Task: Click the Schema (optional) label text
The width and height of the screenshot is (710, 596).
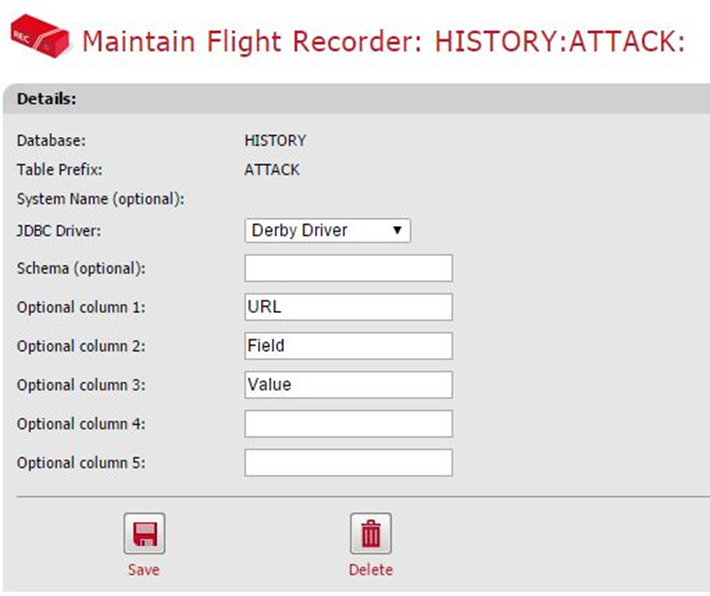Action: click(x=82, y=269)
